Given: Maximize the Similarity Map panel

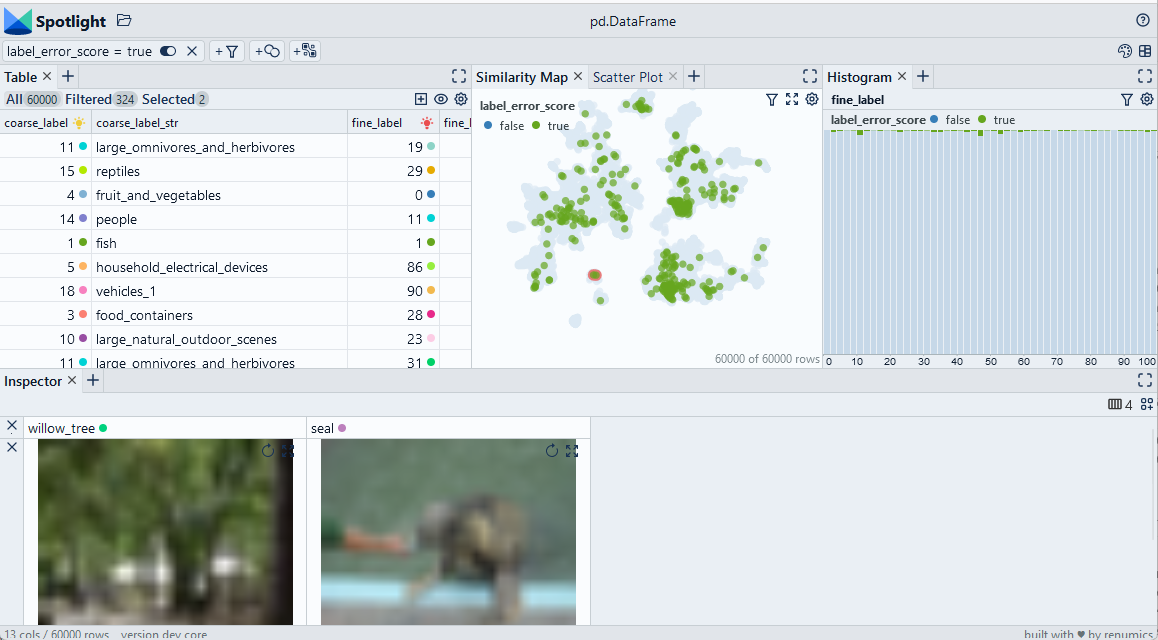Looking at the screenshot, I should point(810,76).
